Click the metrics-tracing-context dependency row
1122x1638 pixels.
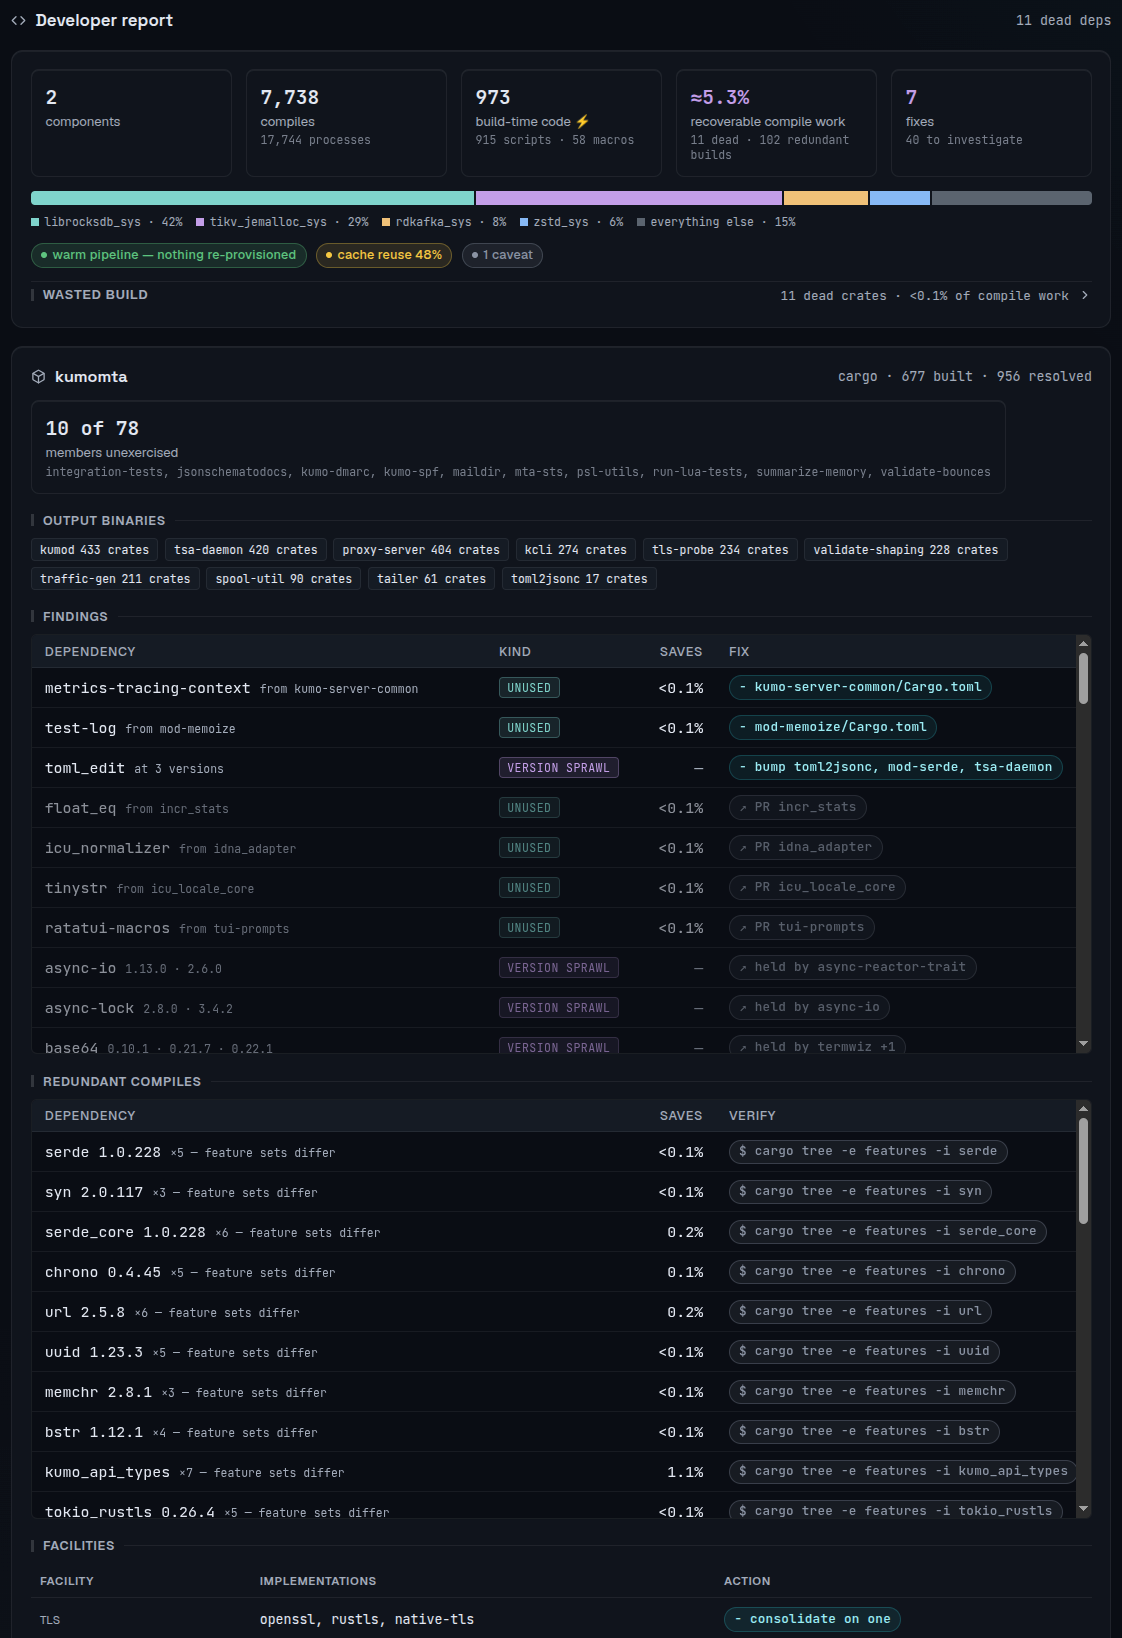pyautogui.click(x=553, y=688)
